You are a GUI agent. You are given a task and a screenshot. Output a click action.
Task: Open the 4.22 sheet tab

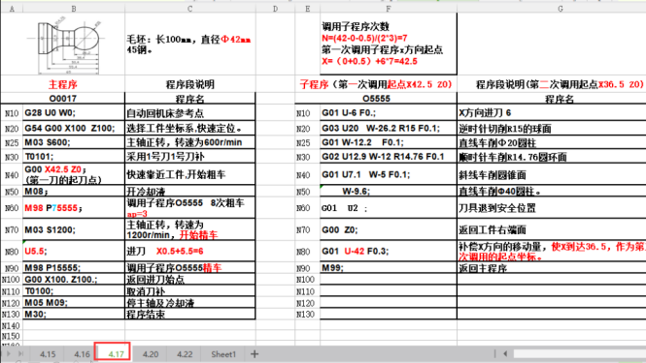[x=185, y=354]
